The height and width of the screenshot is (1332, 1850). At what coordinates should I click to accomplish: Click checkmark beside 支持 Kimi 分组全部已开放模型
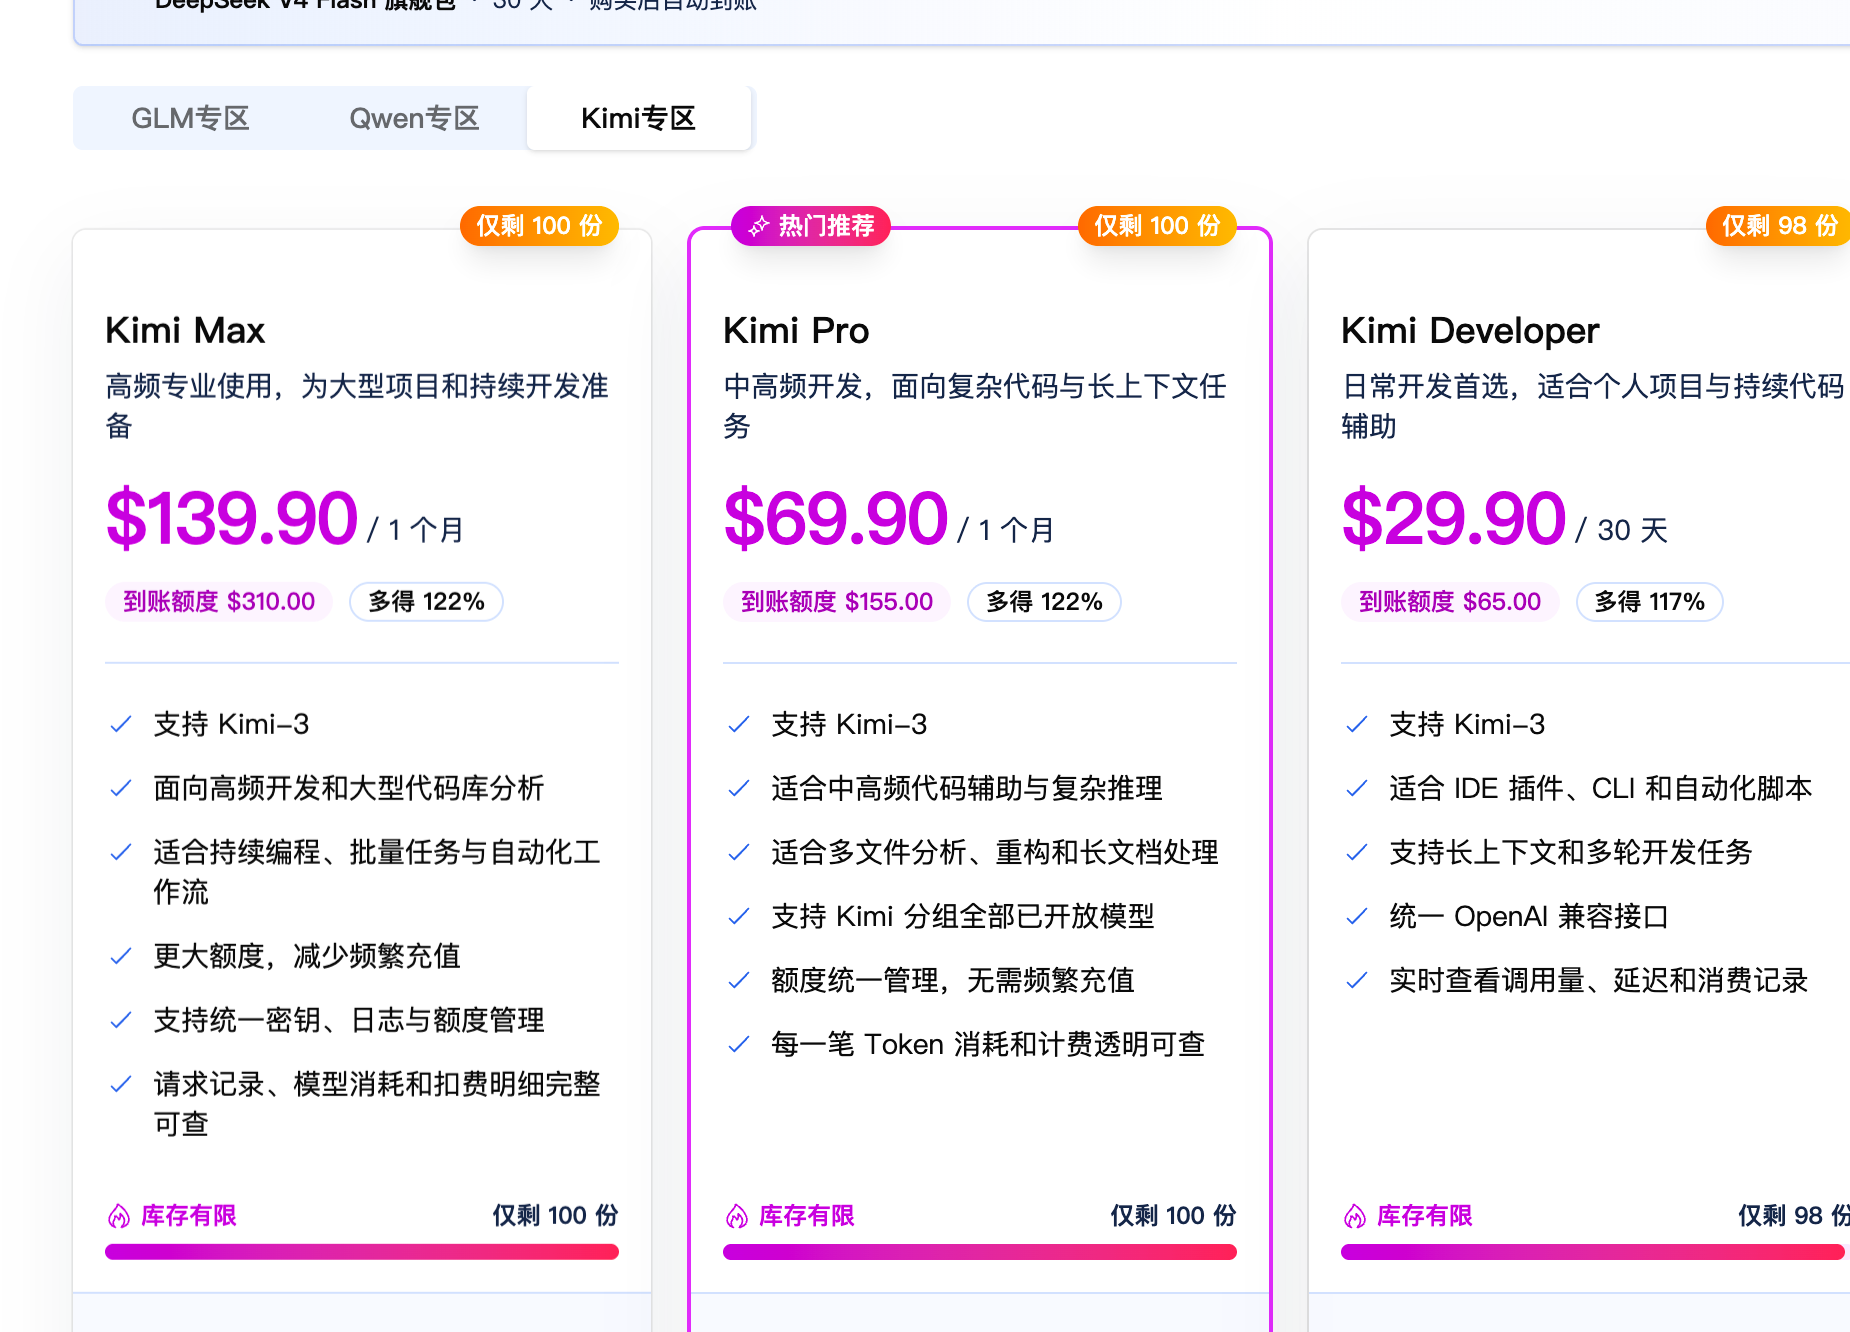coord(739,917)
